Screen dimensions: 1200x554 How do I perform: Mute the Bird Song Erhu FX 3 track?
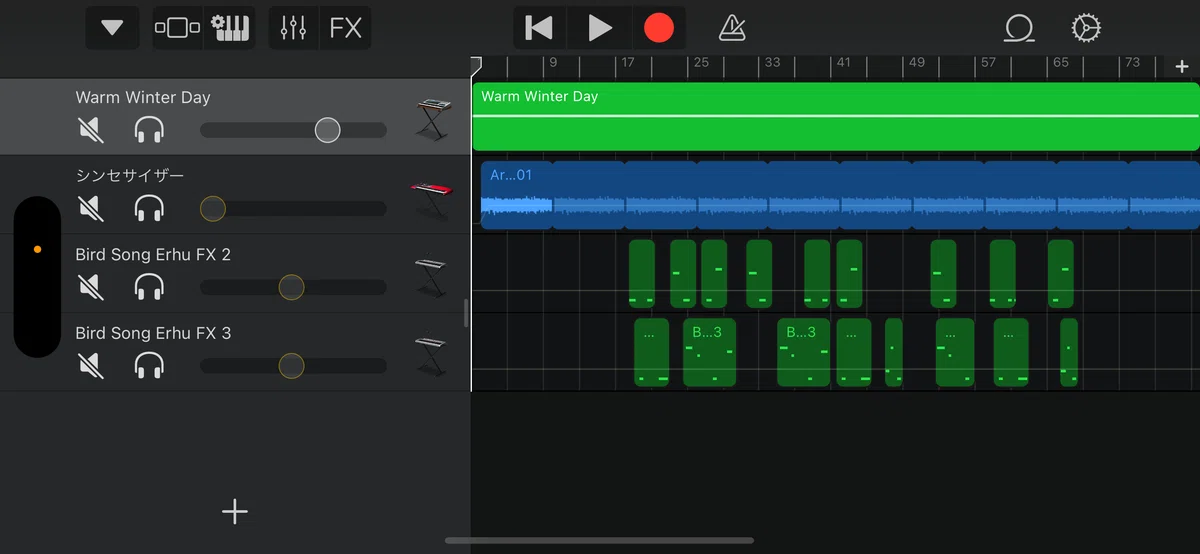pos(91,366)
